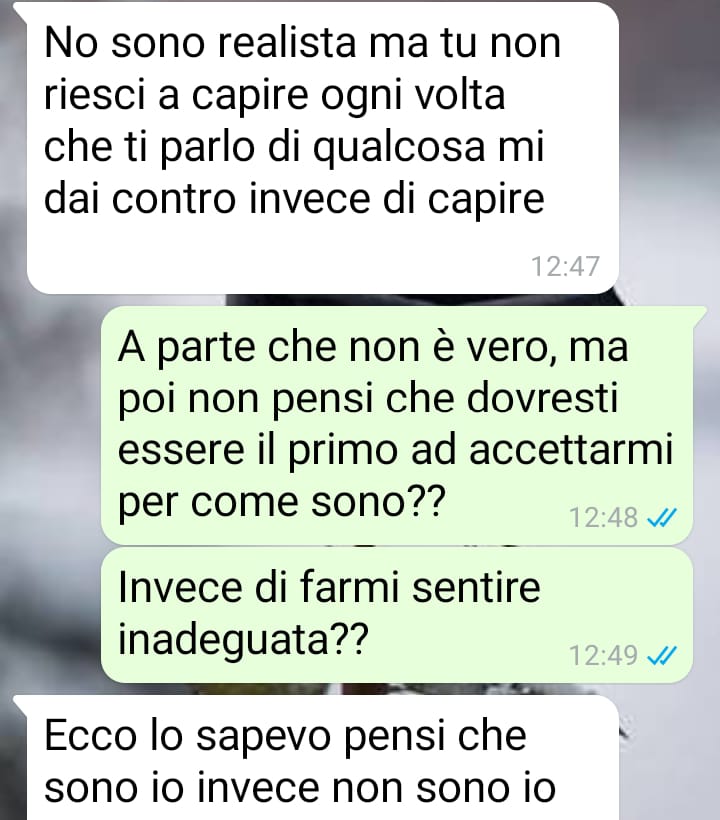
Task: Tap the tail corner of the green 12:48 bubble
Action: (700, 315)
